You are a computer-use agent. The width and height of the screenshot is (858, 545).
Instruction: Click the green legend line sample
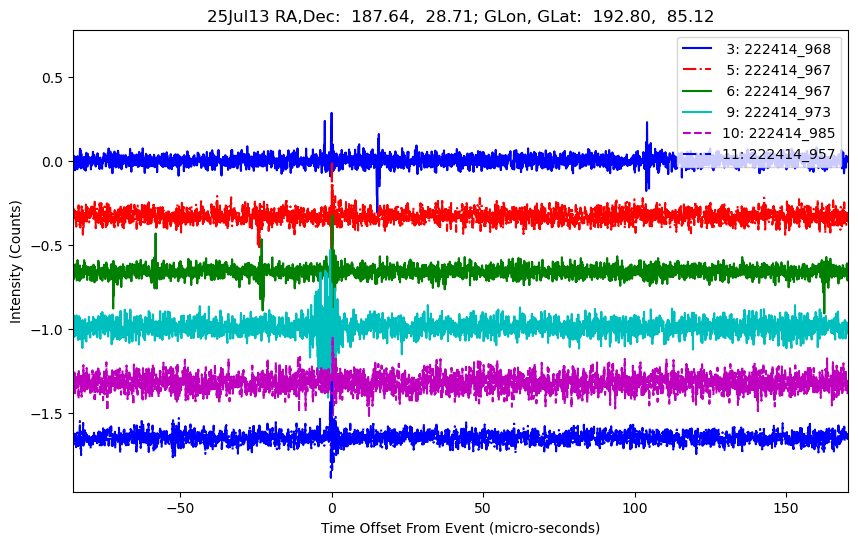[x=697, y=91]
